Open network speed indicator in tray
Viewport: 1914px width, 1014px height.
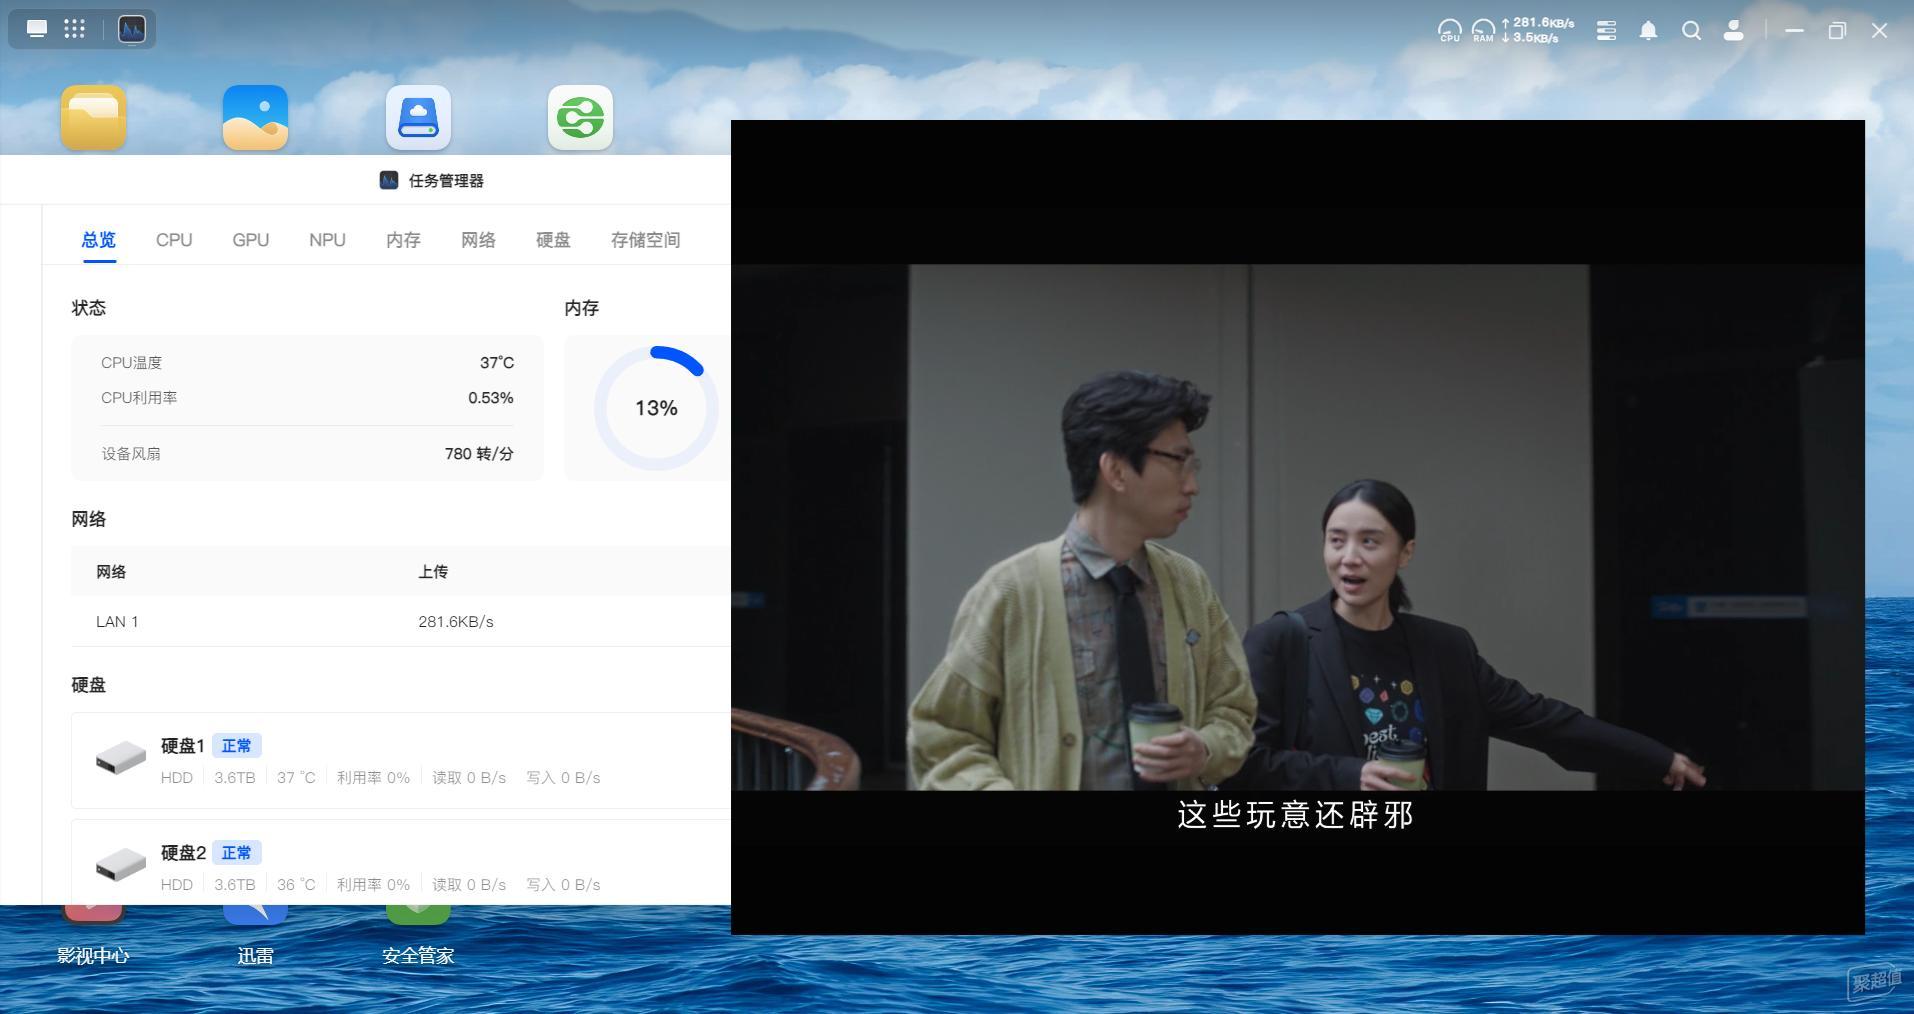pos(1538,30)
